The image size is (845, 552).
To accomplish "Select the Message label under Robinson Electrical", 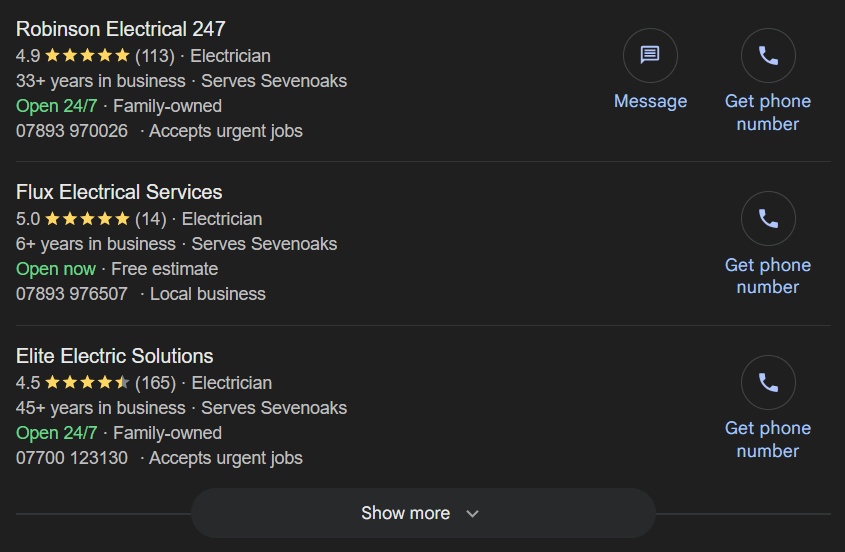I will (x=650, y=101).
